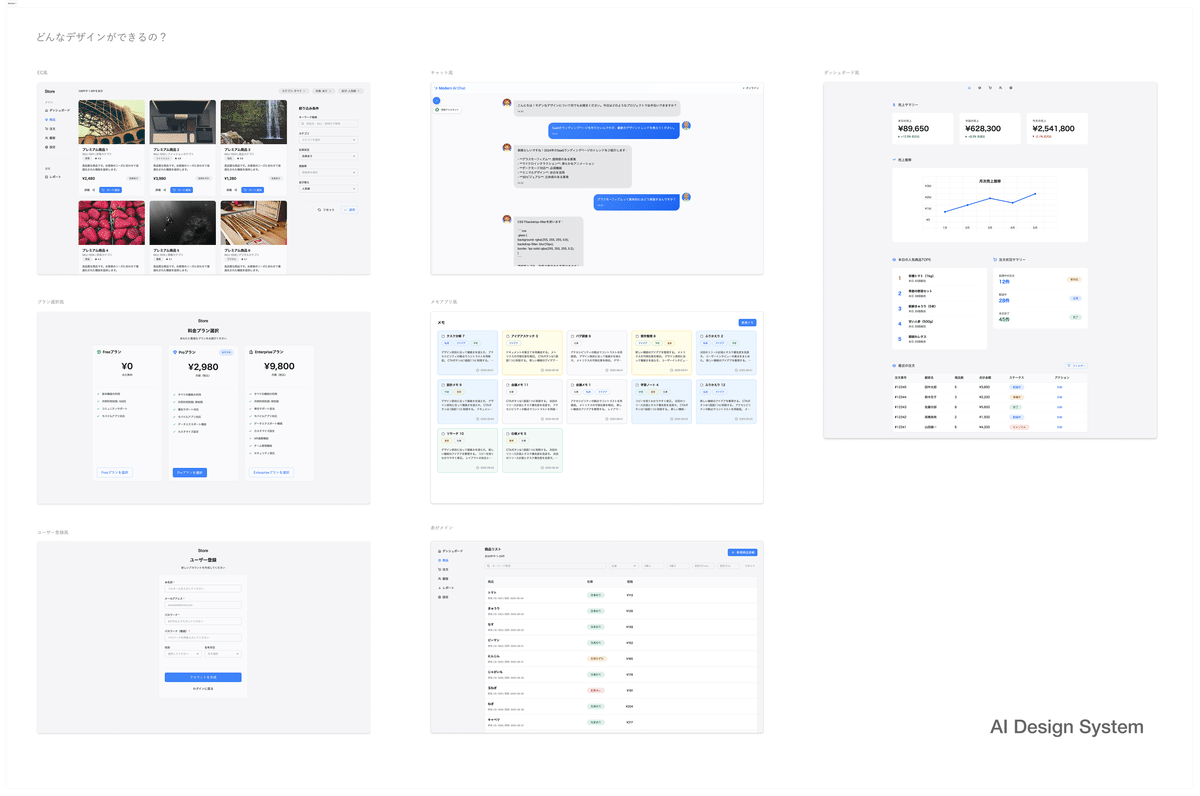This screenshot has width=1200, height=796.
Task: Add プレミアム商品 3 to cart
Action: [253, 190]
